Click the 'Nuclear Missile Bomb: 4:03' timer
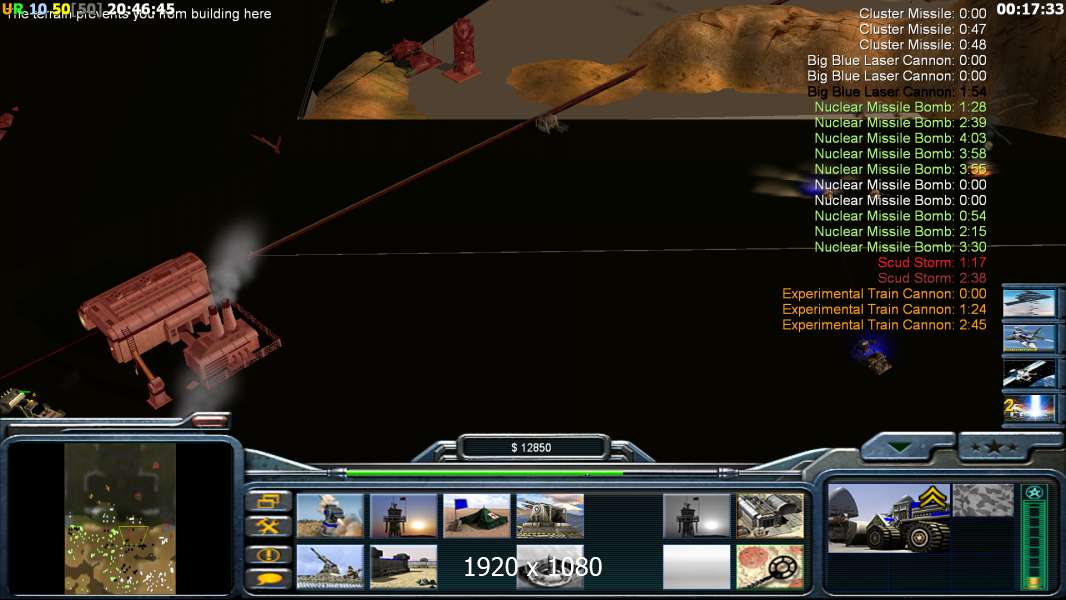The height and width of the screenshot is (600, 1066). (x=900, y=139)
